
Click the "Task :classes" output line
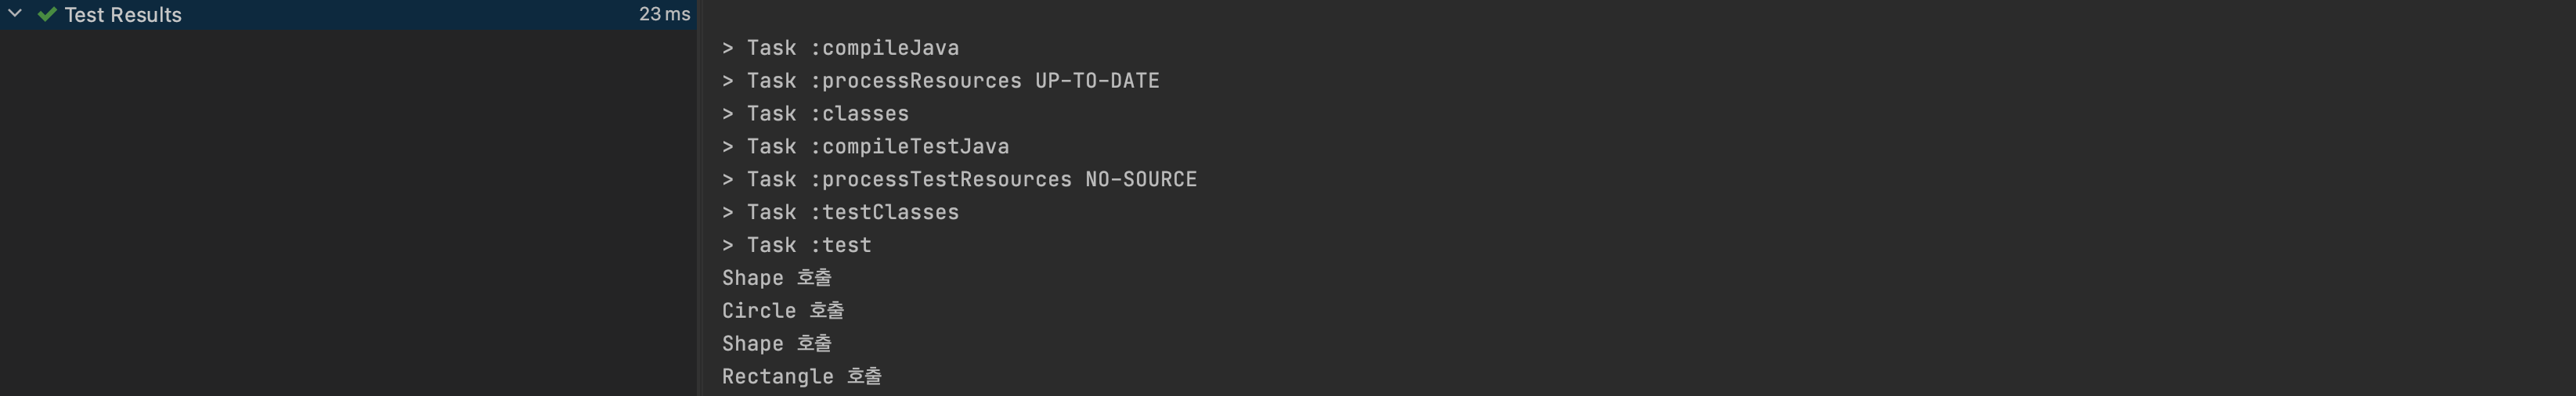(x=815, y=114)
